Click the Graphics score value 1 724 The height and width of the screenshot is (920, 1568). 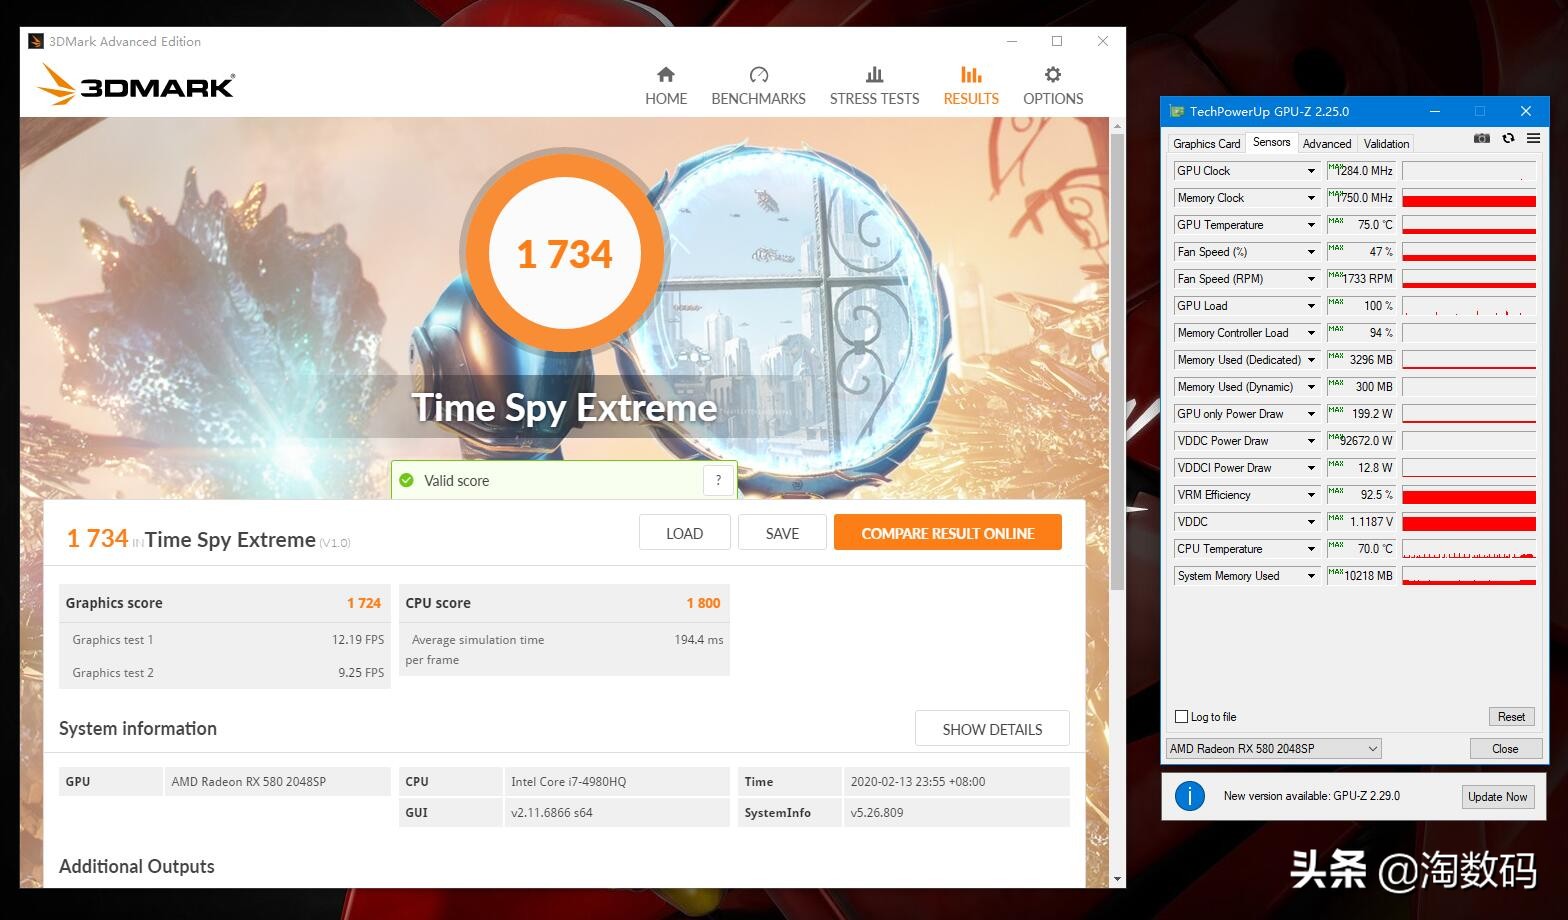coord(364,603)
